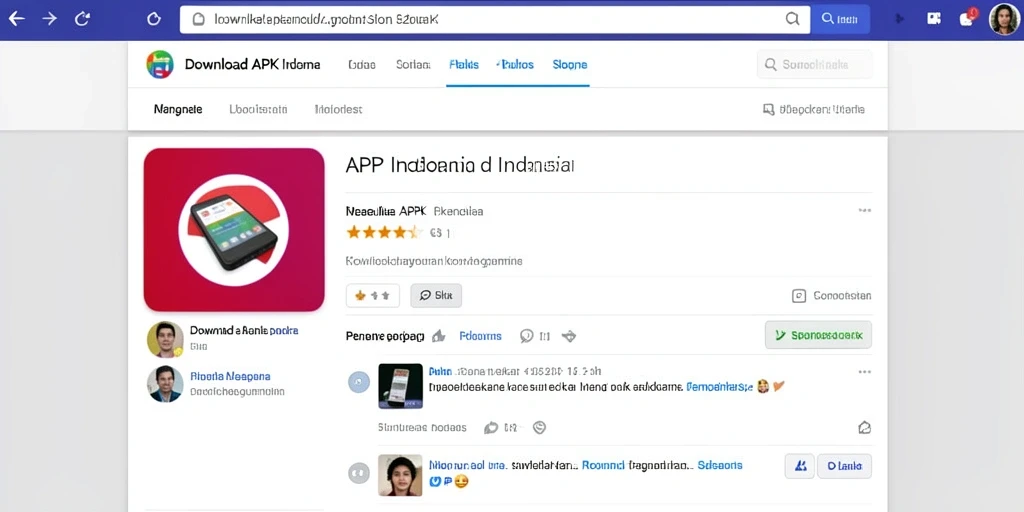This screenshot has height=512, width=1024.
Task: Click the thumbs-up icon beside Penene porpag
Action: [439, 336]
